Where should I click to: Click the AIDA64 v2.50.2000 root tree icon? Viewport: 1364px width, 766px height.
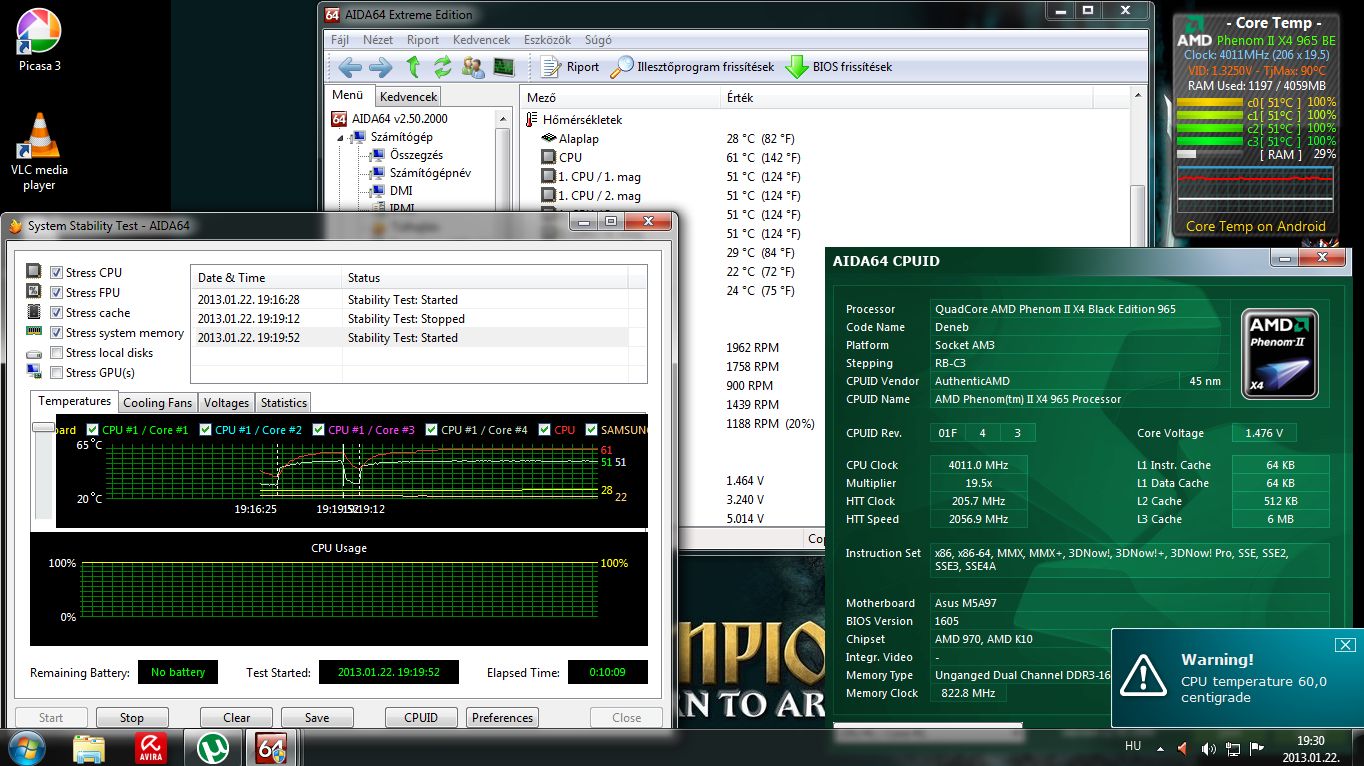click(339, 118)
